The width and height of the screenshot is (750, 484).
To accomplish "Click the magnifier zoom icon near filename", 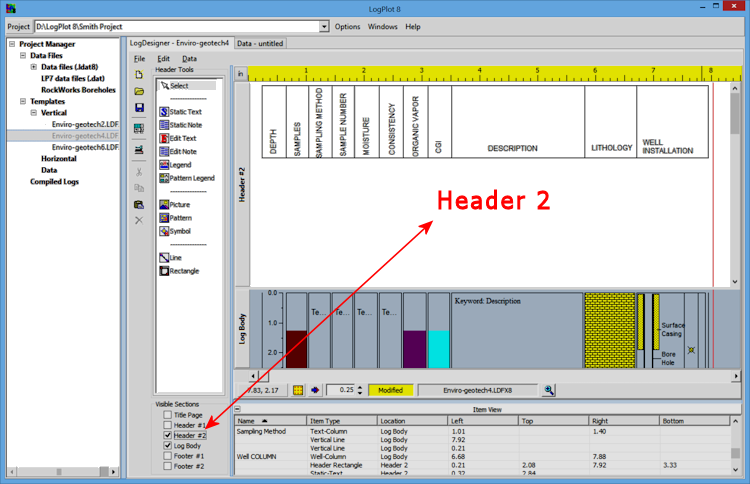I will pos(549,390).
